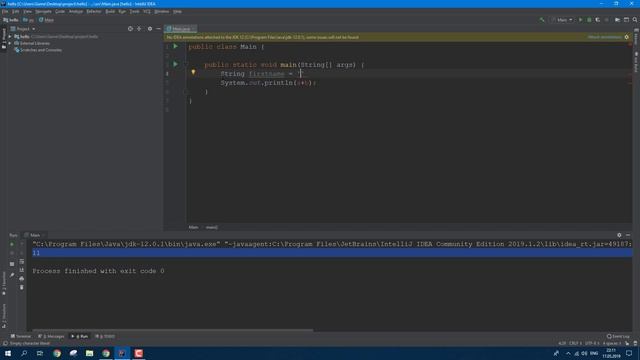
Task: Select Main tab in Run panel
Action: [35, 235]
